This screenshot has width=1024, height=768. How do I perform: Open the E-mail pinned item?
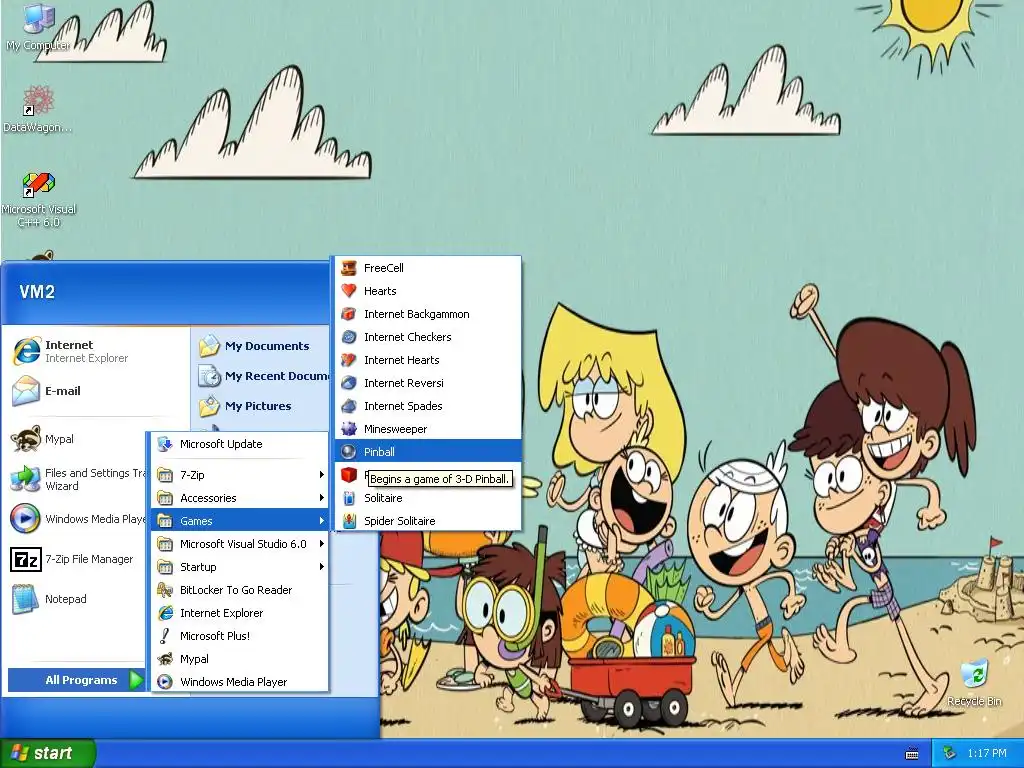[x=97, y=391]
